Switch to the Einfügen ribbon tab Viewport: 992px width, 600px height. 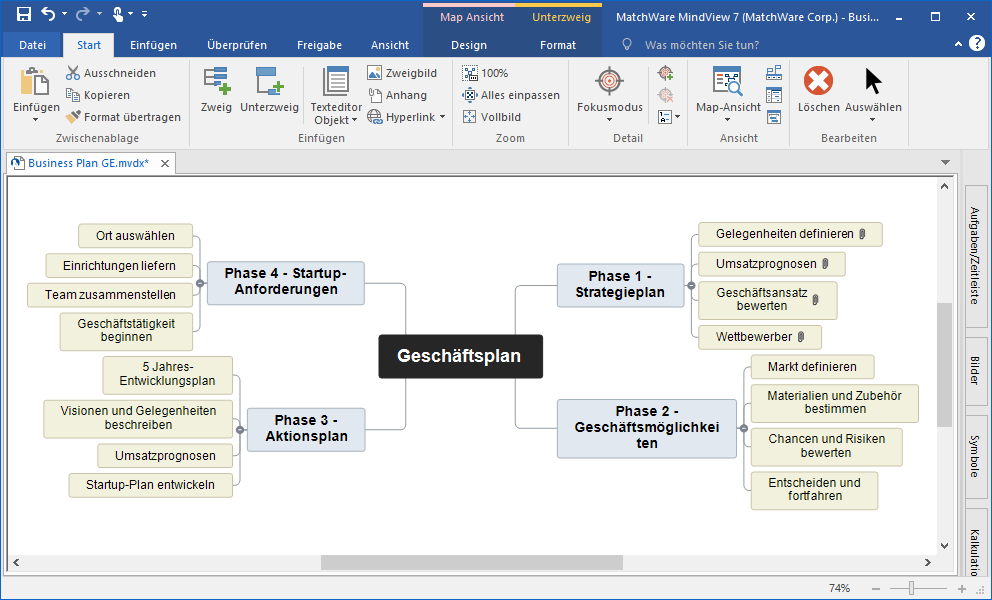pos(153,45)
